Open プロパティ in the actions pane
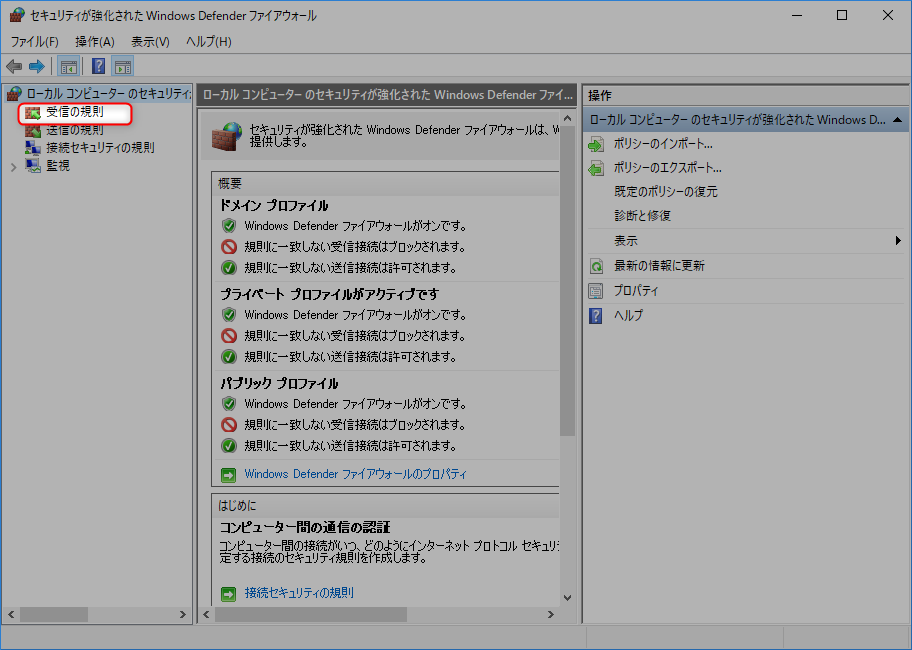This screenshot has width=912, height=650. point(636,291)
